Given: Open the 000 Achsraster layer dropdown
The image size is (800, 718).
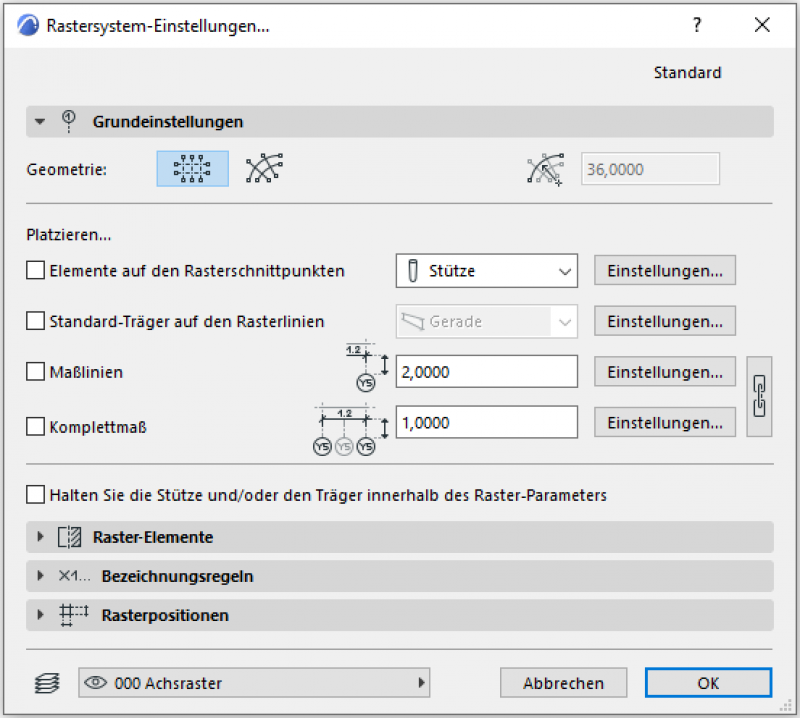Looking at the screenshot, I should 254,684.
